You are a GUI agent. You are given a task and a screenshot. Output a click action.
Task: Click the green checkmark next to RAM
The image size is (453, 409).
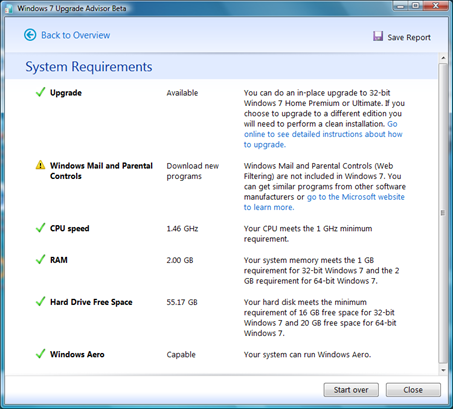tap(40, 259)
